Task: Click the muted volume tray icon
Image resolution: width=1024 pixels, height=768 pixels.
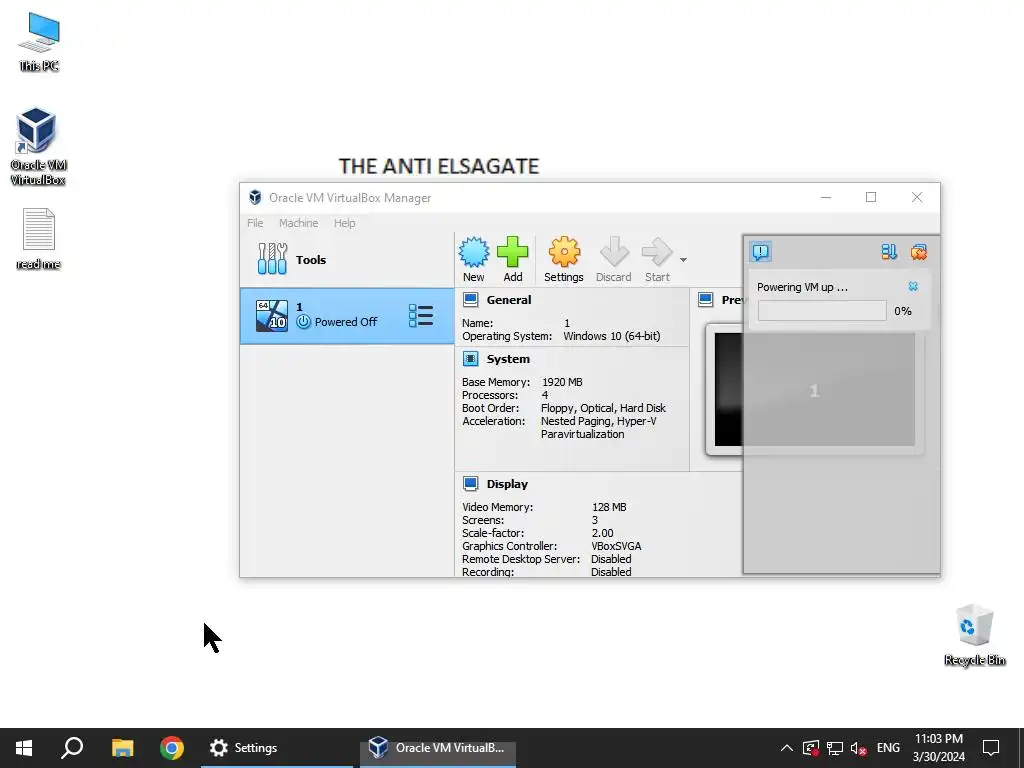Action: coord(859,748)
